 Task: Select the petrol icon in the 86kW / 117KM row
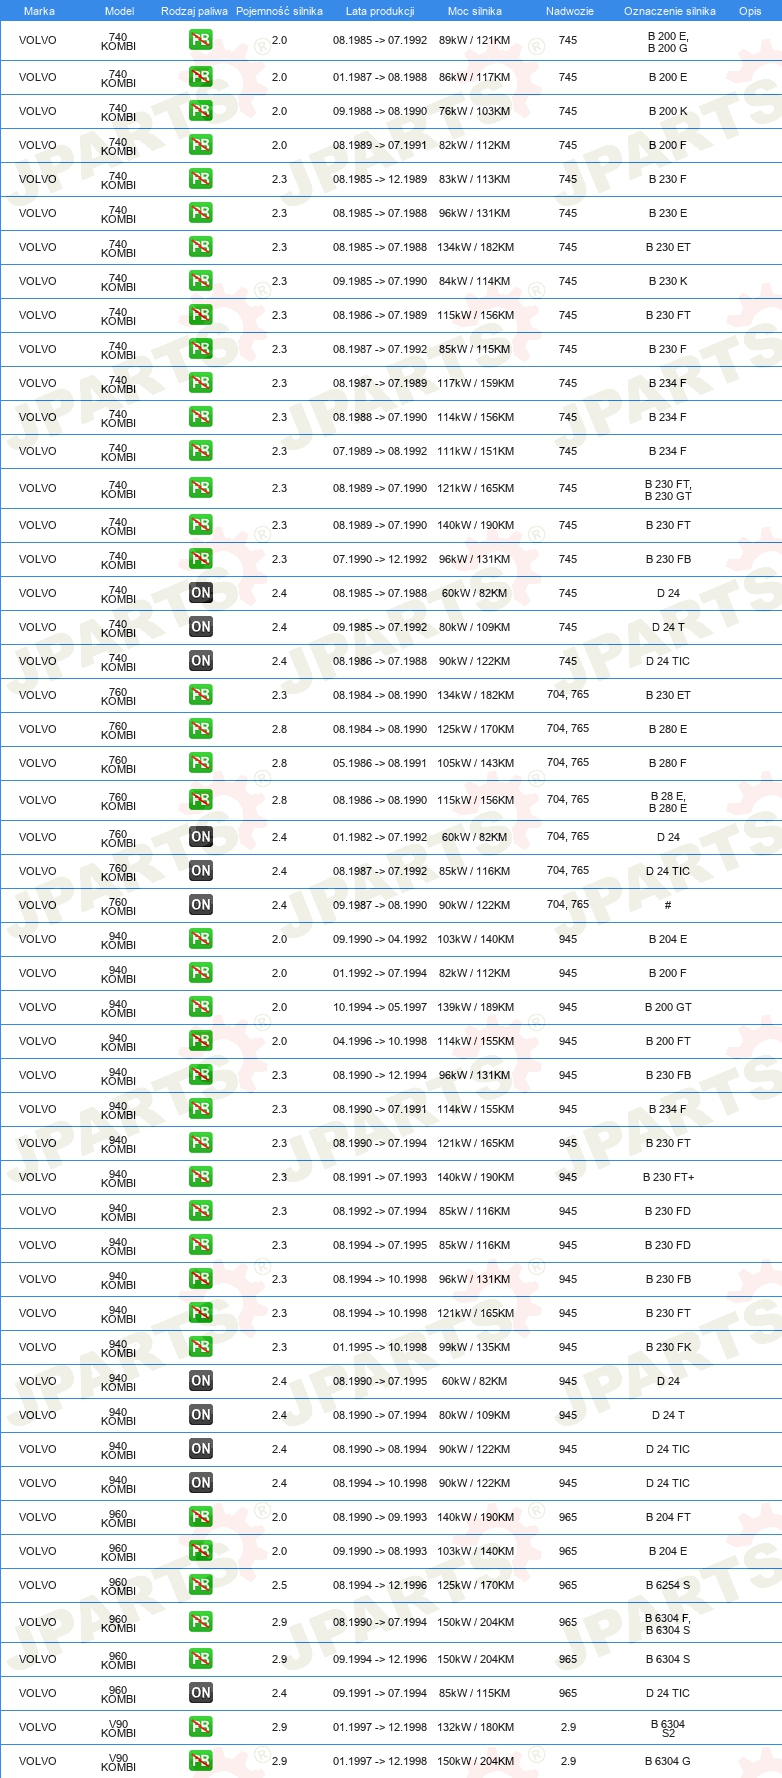point(201,77)
